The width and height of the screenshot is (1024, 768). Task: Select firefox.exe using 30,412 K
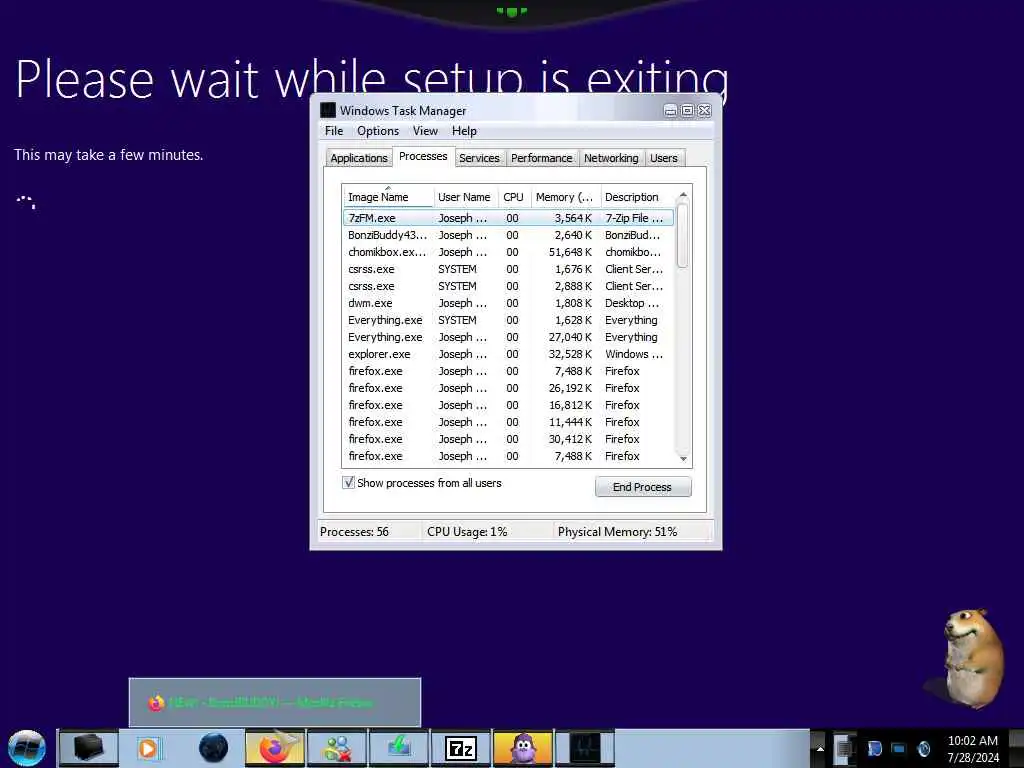coord(508,439)
